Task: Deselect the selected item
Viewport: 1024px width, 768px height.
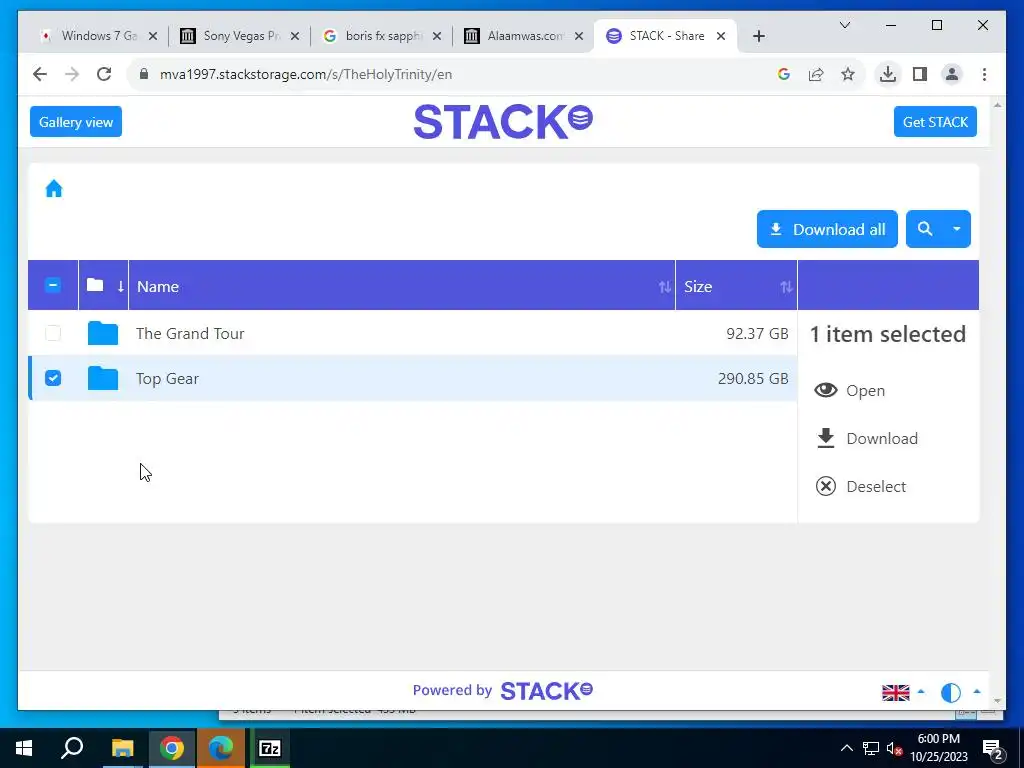Action: point(861,487)
